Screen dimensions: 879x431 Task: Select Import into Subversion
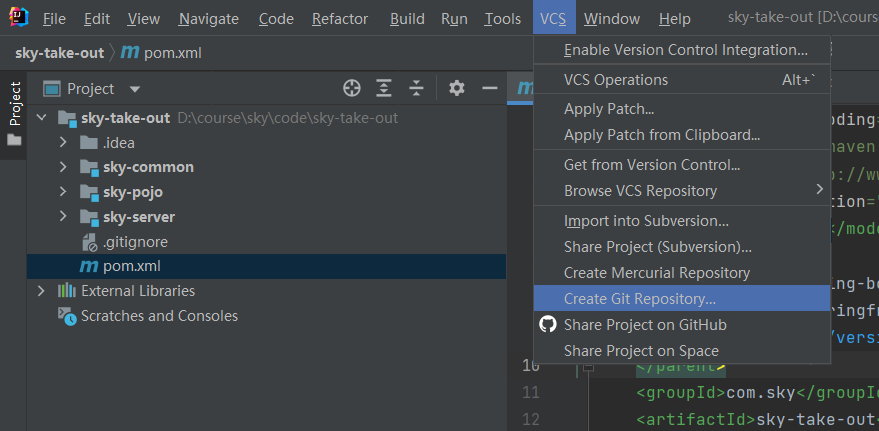[682, 221]
